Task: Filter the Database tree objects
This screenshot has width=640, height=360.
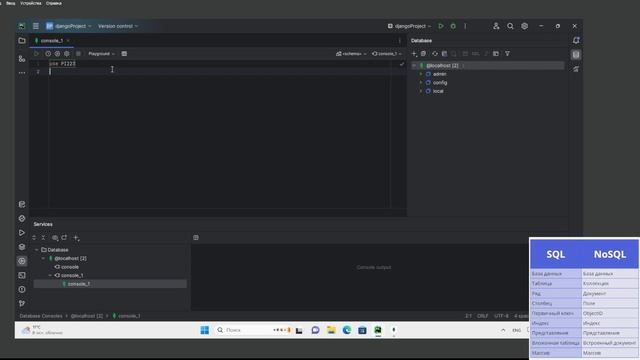Action: pyautogui.click(x=507, y=53)
